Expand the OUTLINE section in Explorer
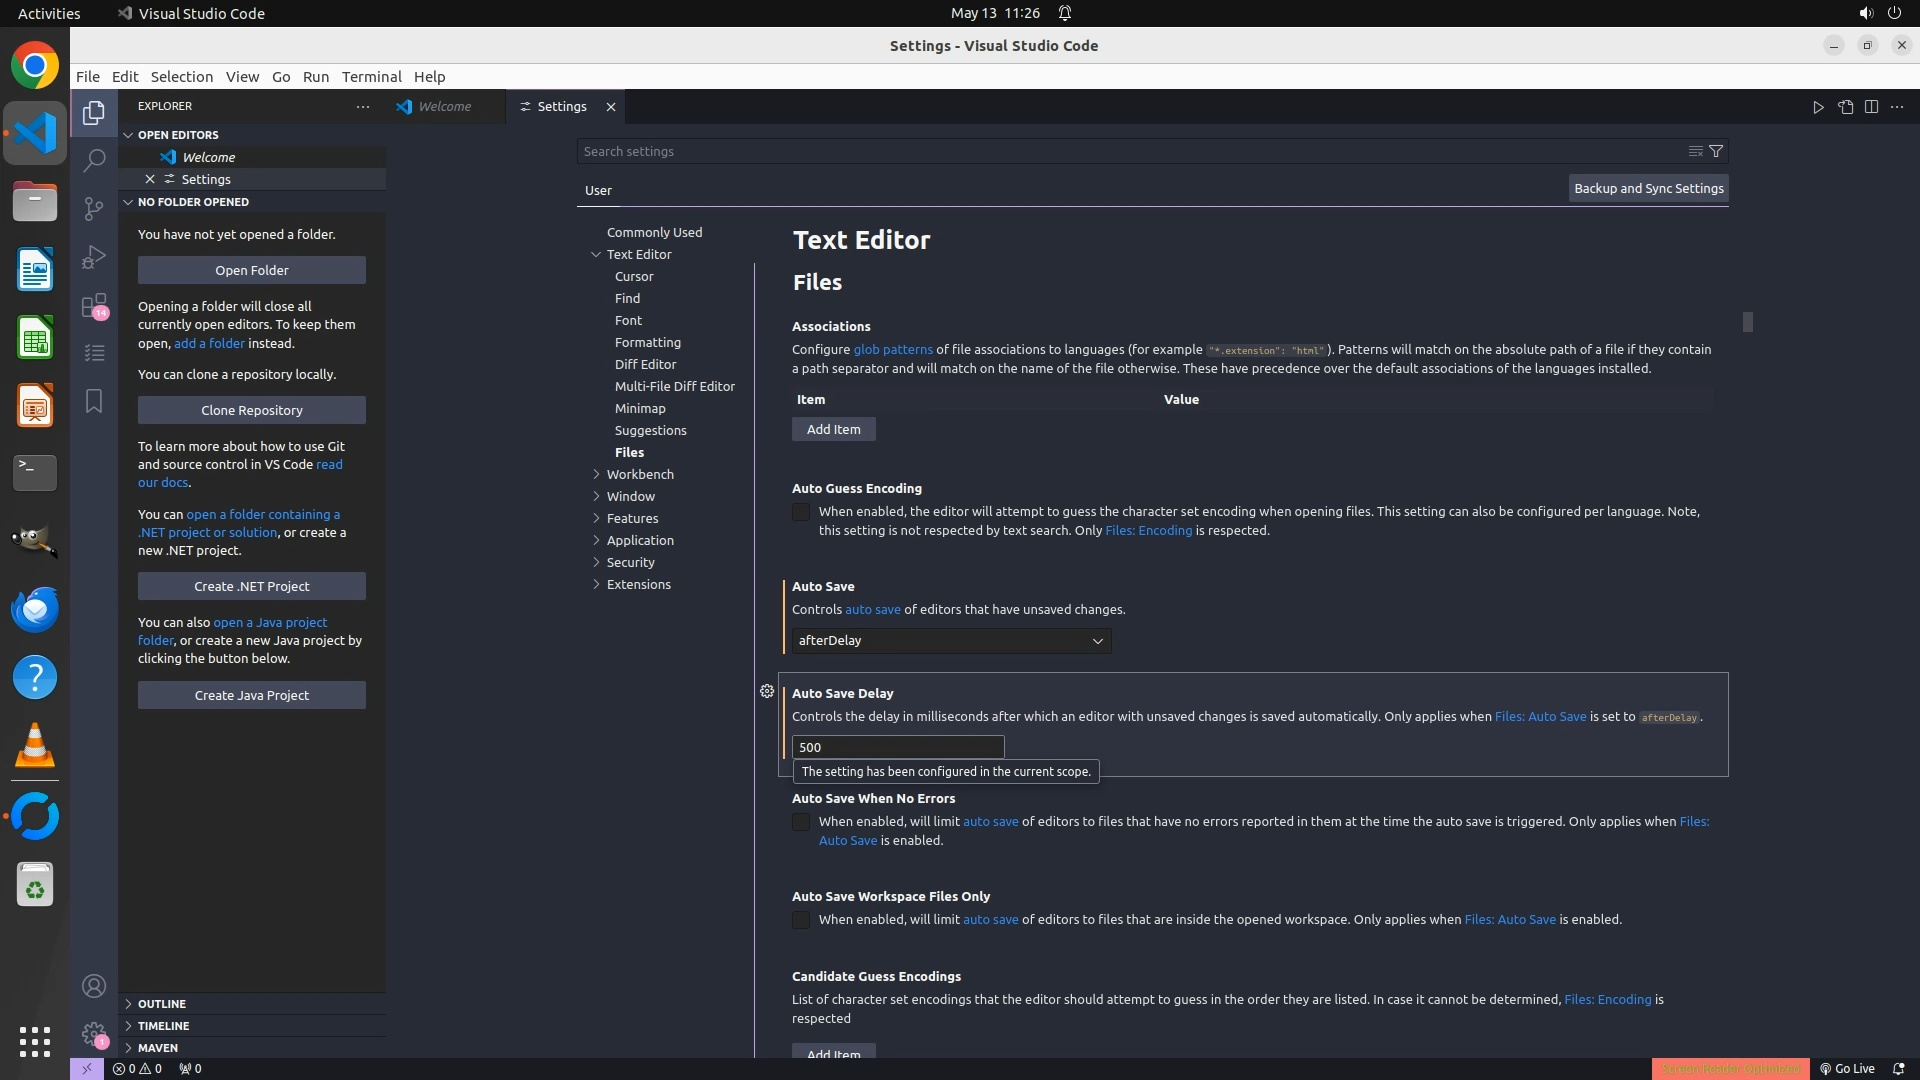 (x=162, y=1004)
